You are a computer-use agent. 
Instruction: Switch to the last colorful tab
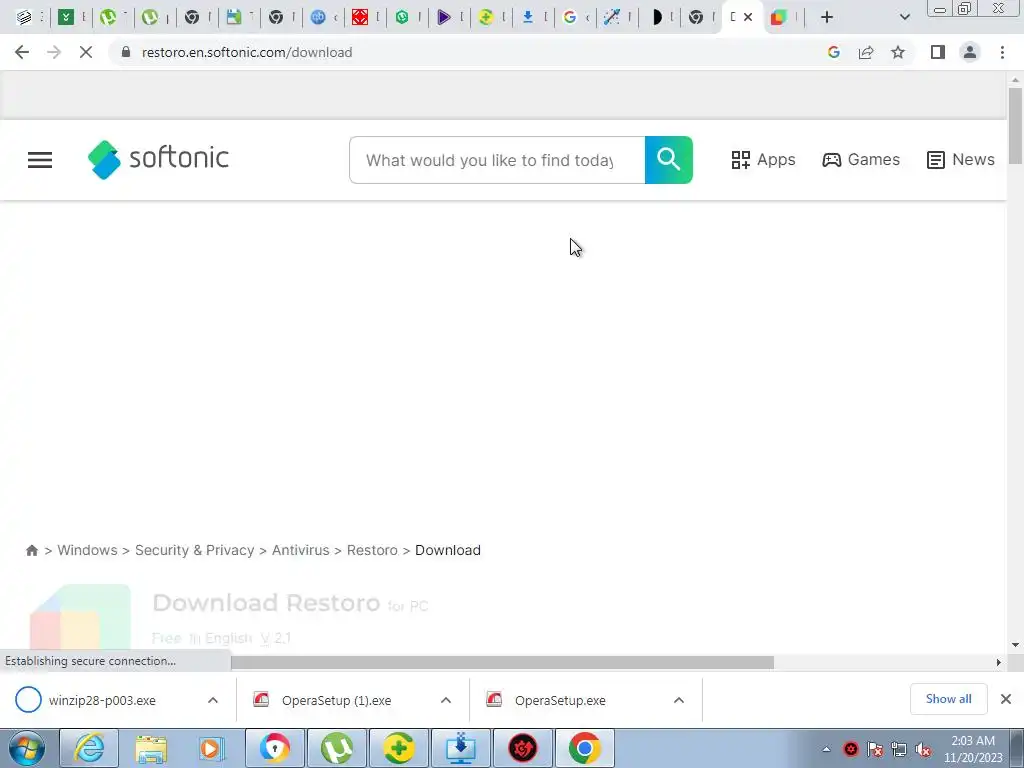coord(778,17)
